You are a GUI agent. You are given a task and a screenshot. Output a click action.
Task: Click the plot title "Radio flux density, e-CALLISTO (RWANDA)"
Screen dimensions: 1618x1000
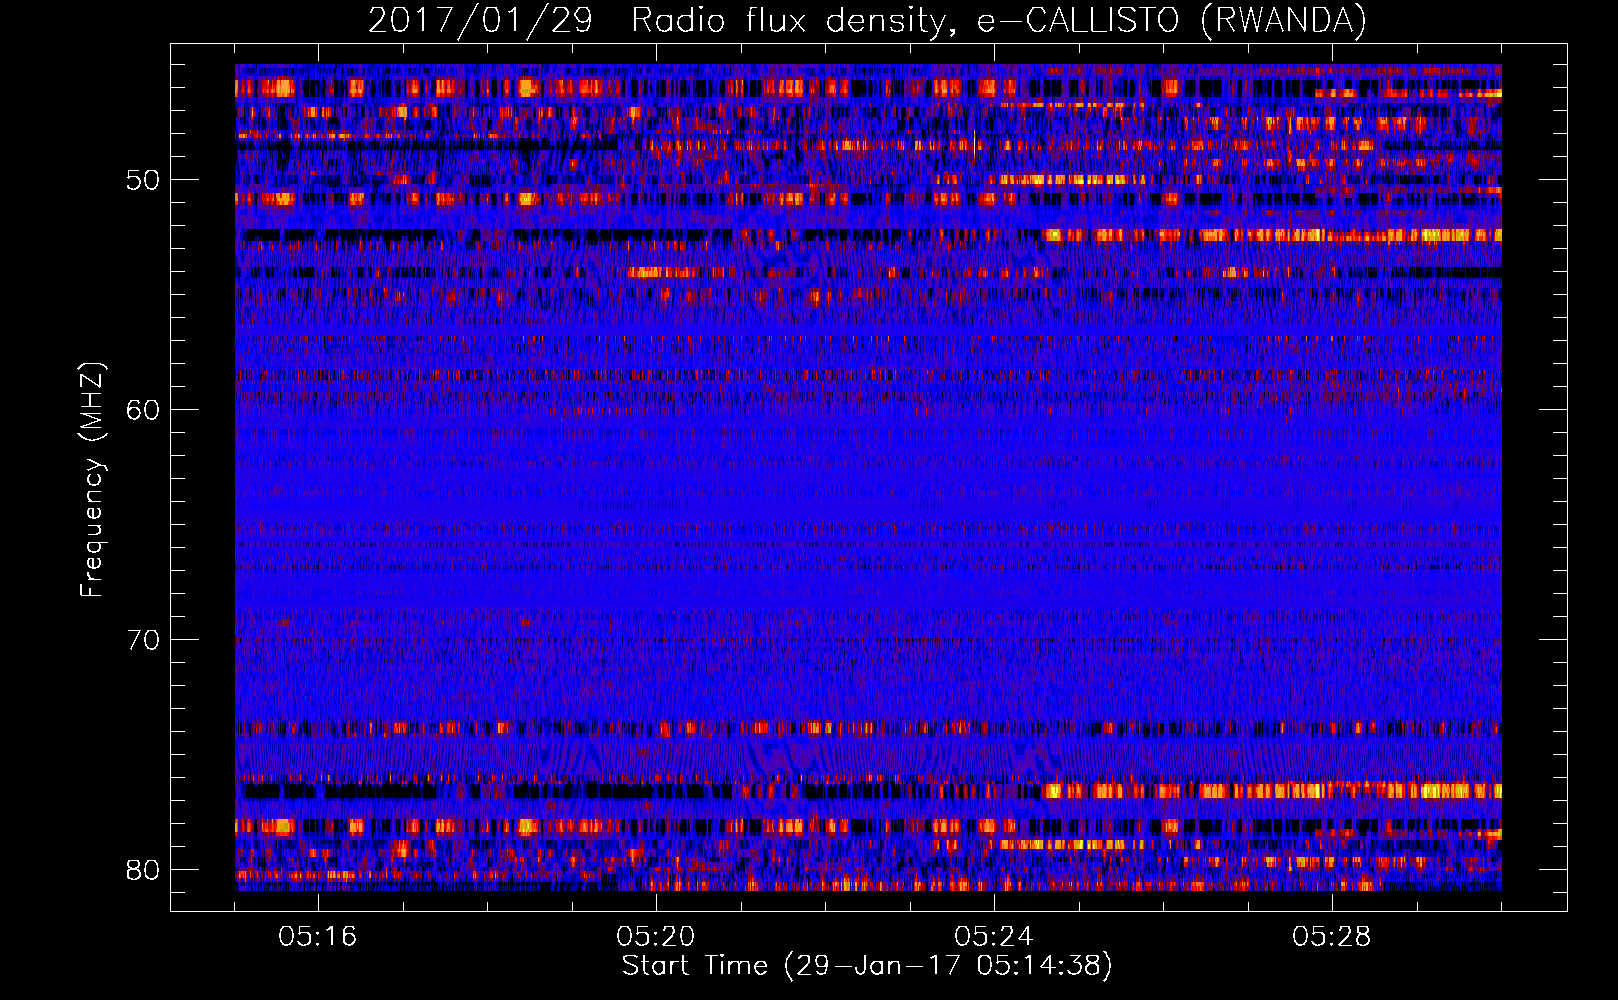coord(999,20)
